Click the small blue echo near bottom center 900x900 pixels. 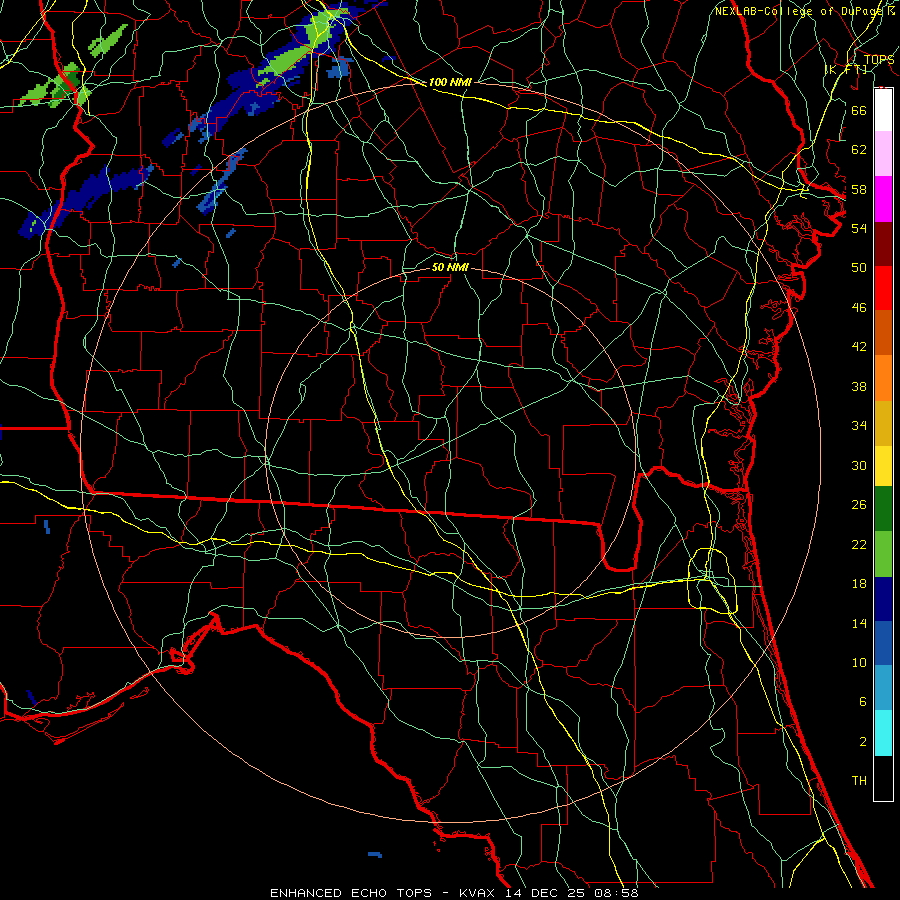[x=375, y=855]
